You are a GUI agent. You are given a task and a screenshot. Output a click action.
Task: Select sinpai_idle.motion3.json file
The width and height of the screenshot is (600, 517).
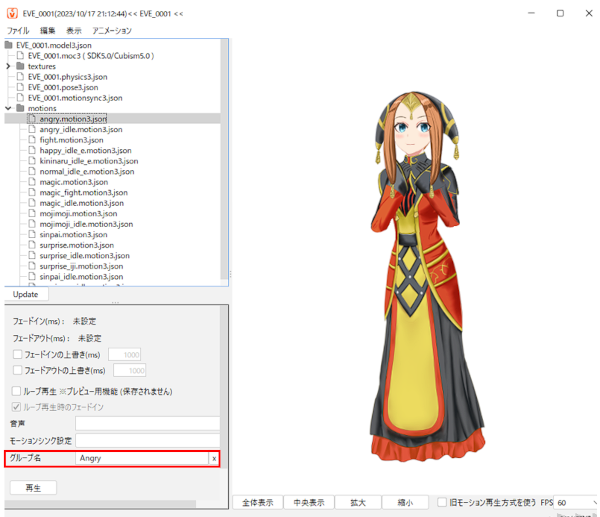pos(81,277)
